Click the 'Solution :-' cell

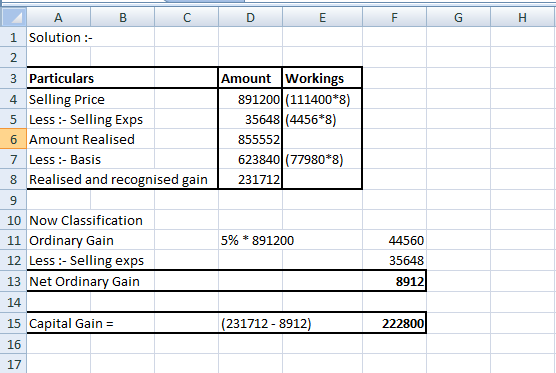[59, 37]
